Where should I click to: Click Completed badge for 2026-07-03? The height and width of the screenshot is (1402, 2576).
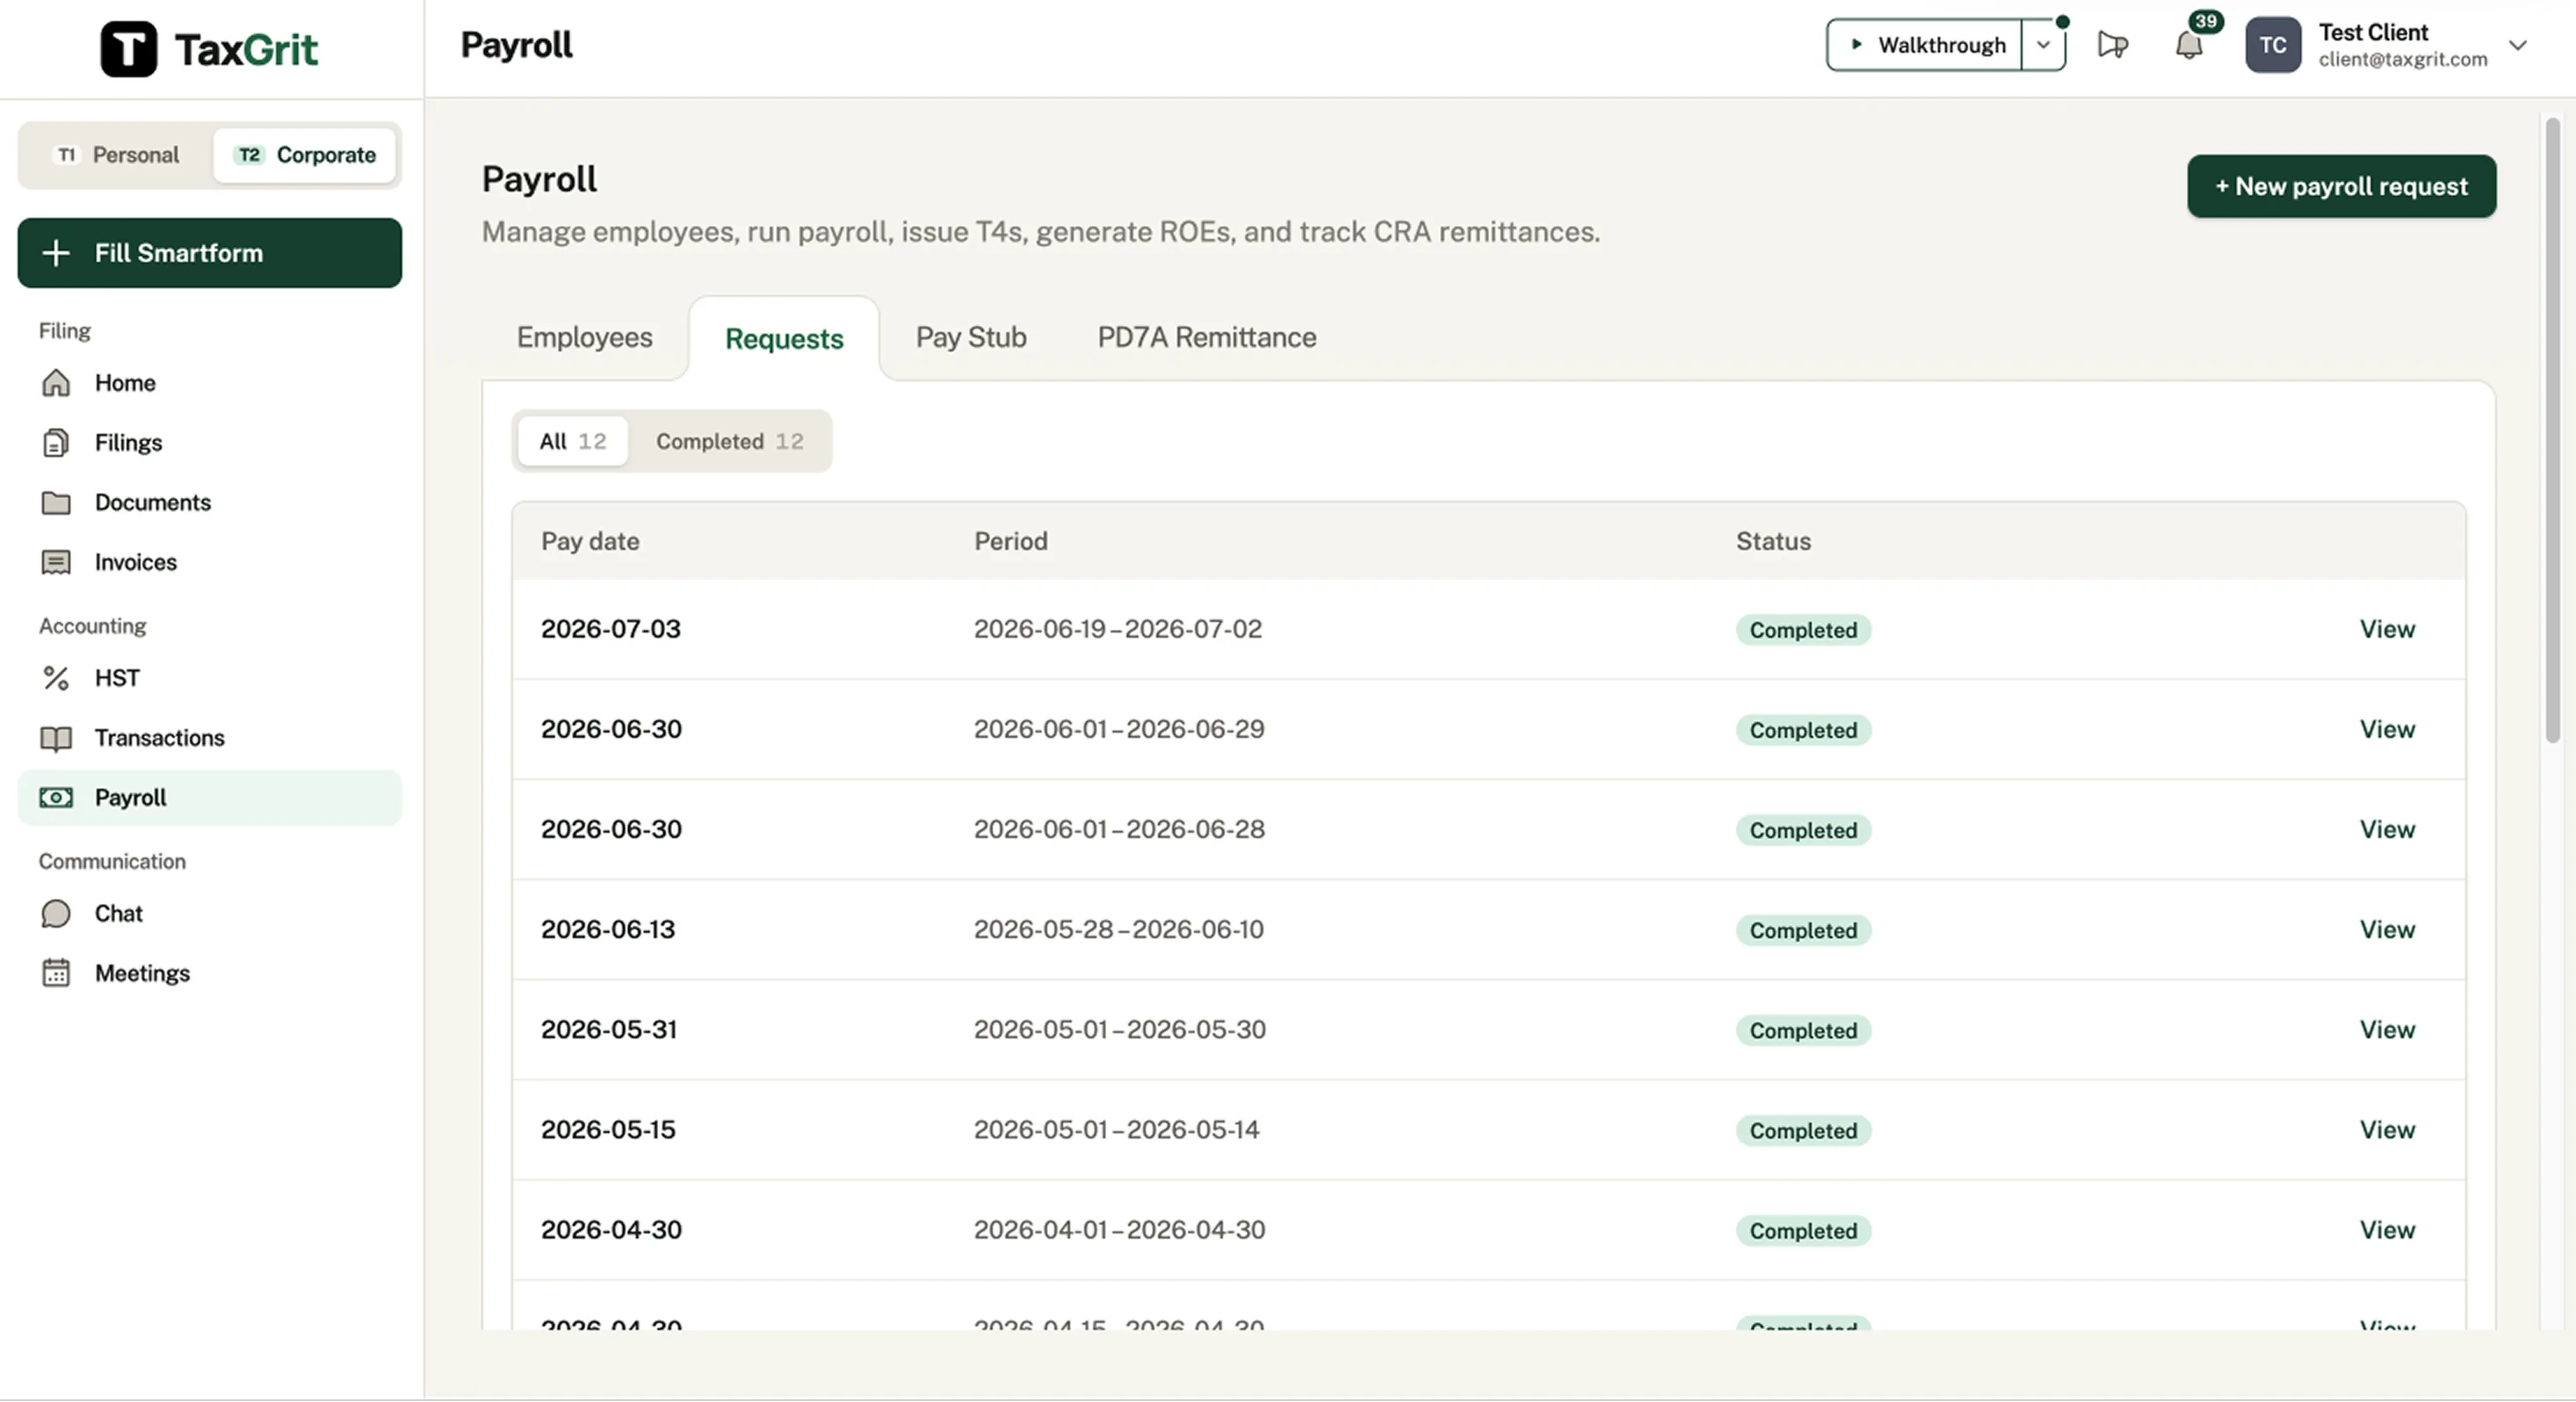[x=1803, y=630]
